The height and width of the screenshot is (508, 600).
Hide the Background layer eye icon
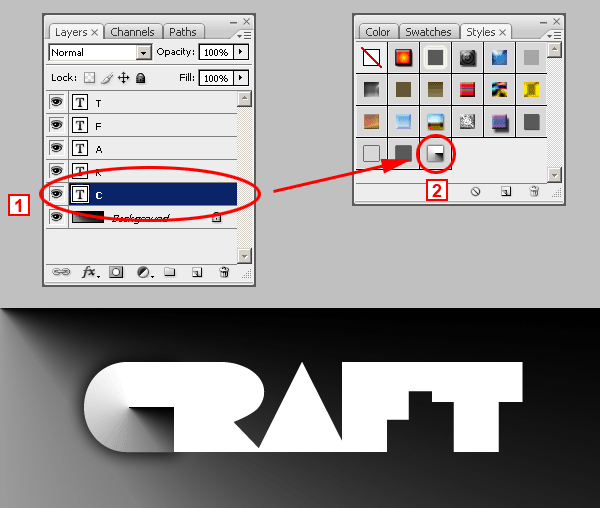(57, 217)
